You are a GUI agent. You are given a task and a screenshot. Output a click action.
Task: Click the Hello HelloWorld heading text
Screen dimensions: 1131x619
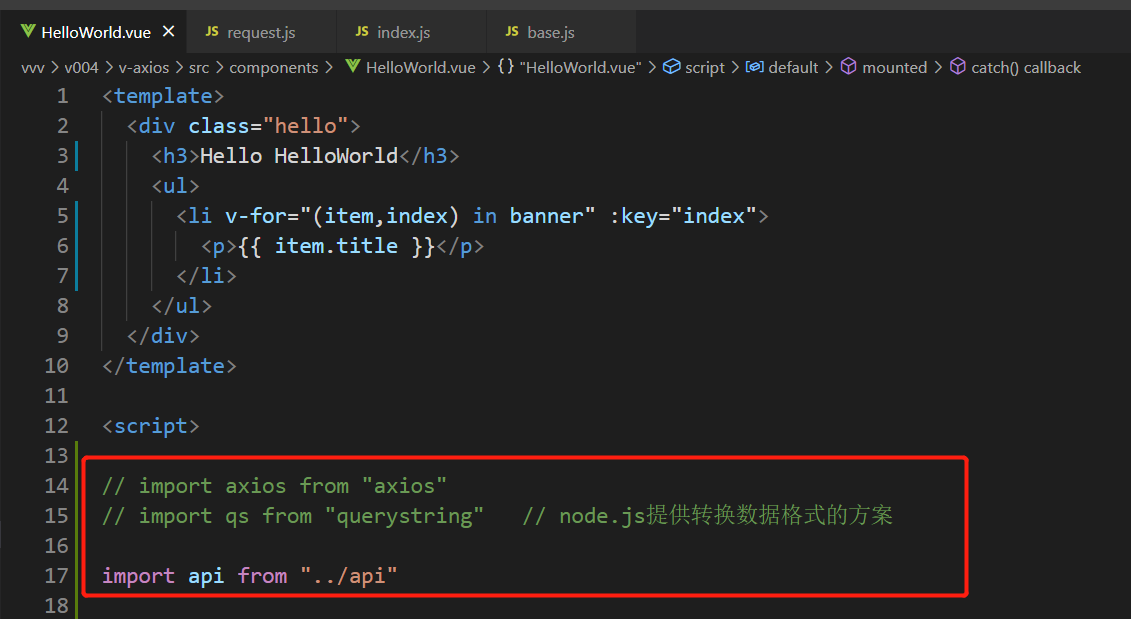(x=299, y=156)
